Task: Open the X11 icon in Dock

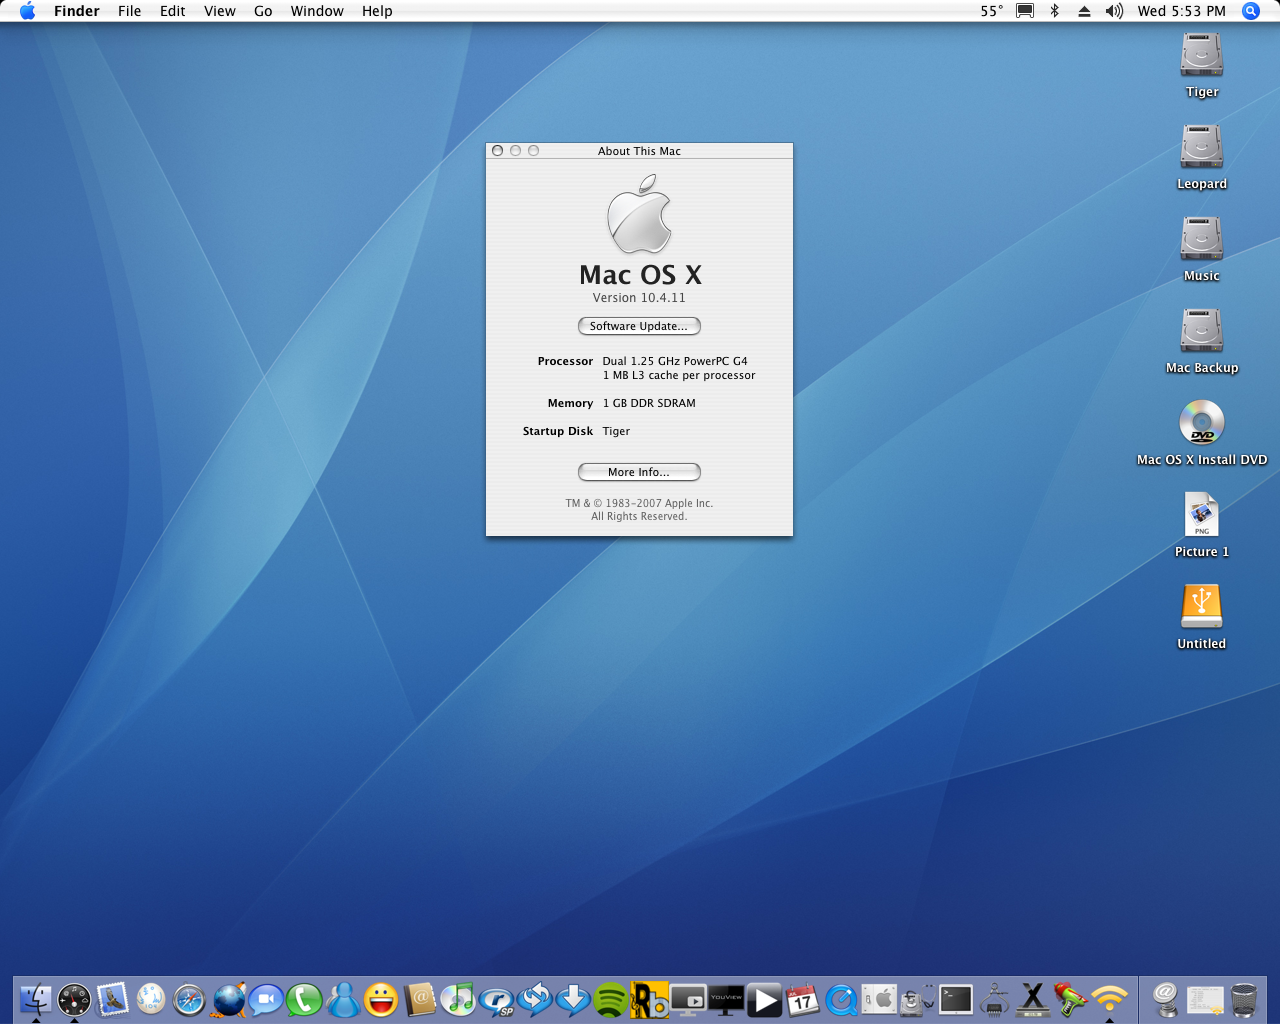Action: coord(1033,999)
